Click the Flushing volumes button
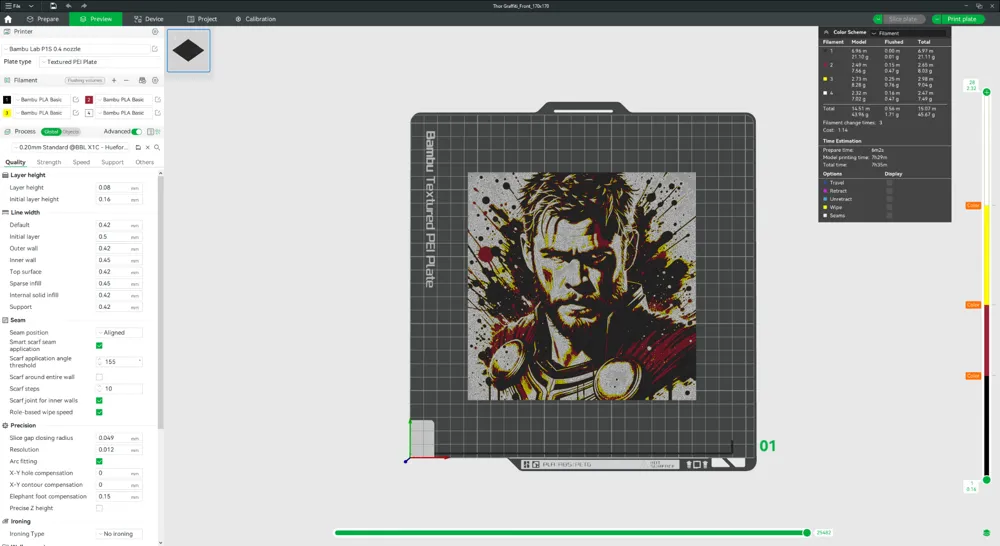Viewport: 1000px width, 546px height. (x=85, y=80)
